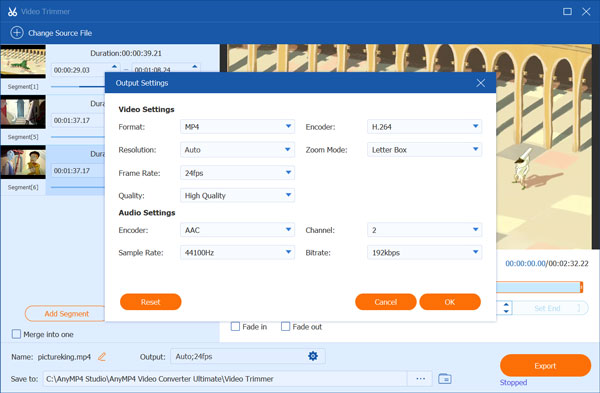Click the Segment[1] range slider
This screenshot has width=600, height=393.
coord(78,87)
